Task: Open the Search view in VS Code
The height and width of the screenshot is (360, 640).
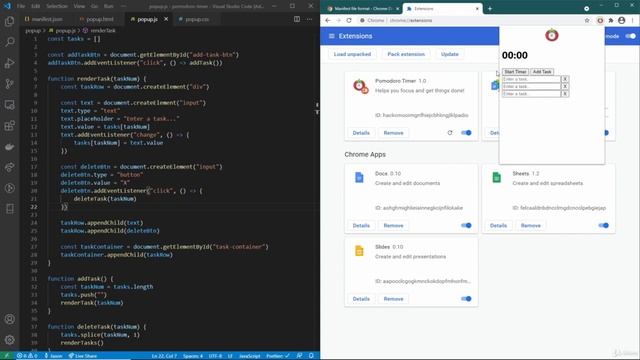Action: 9,42
